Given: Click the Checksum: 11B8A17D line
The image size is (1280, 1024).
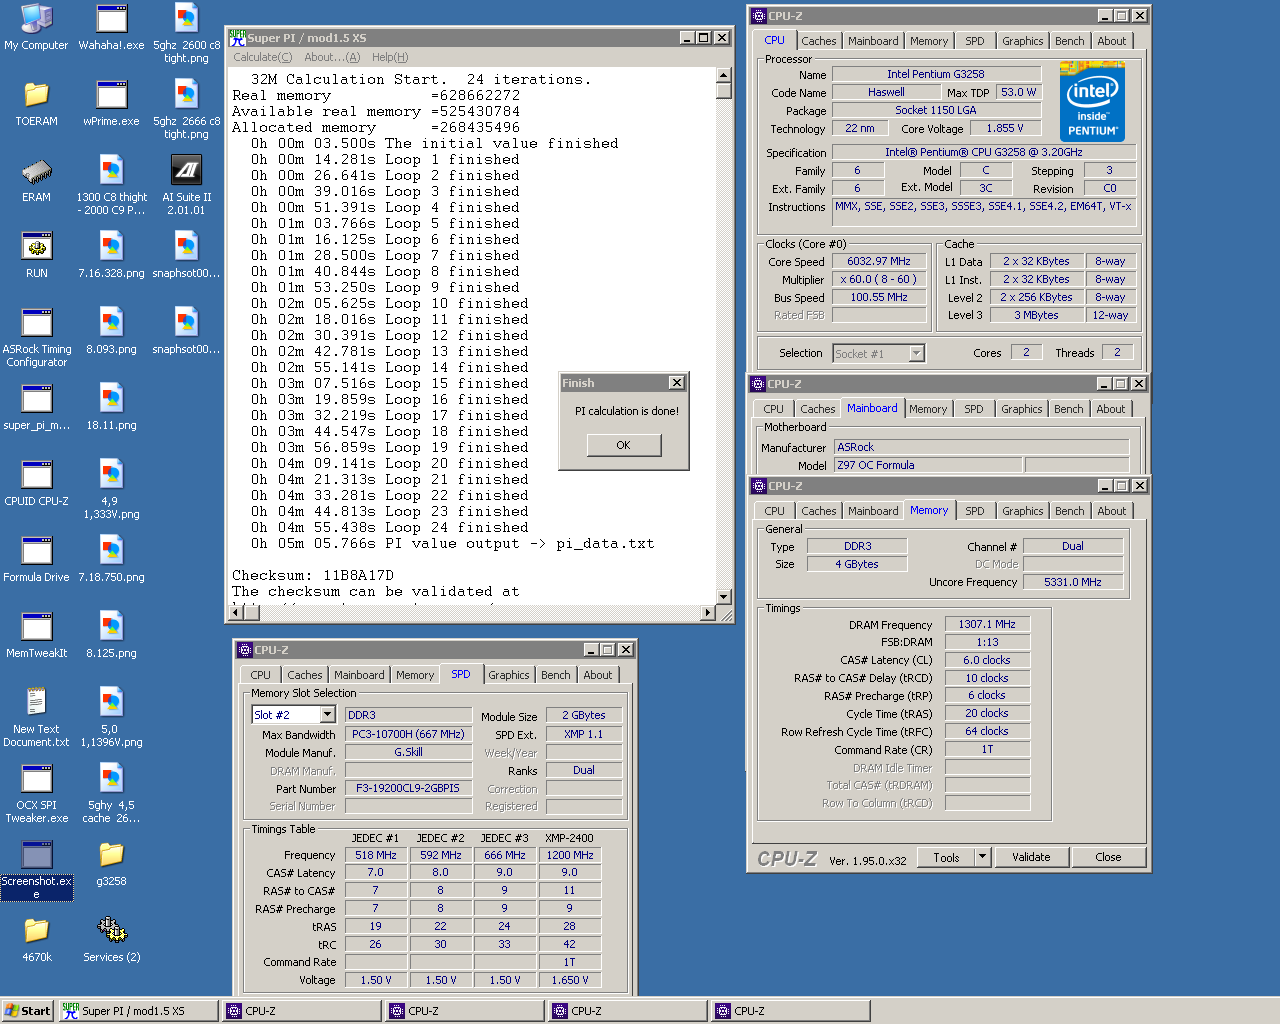Looking at the screenshot, I should (x=313, y=575).
